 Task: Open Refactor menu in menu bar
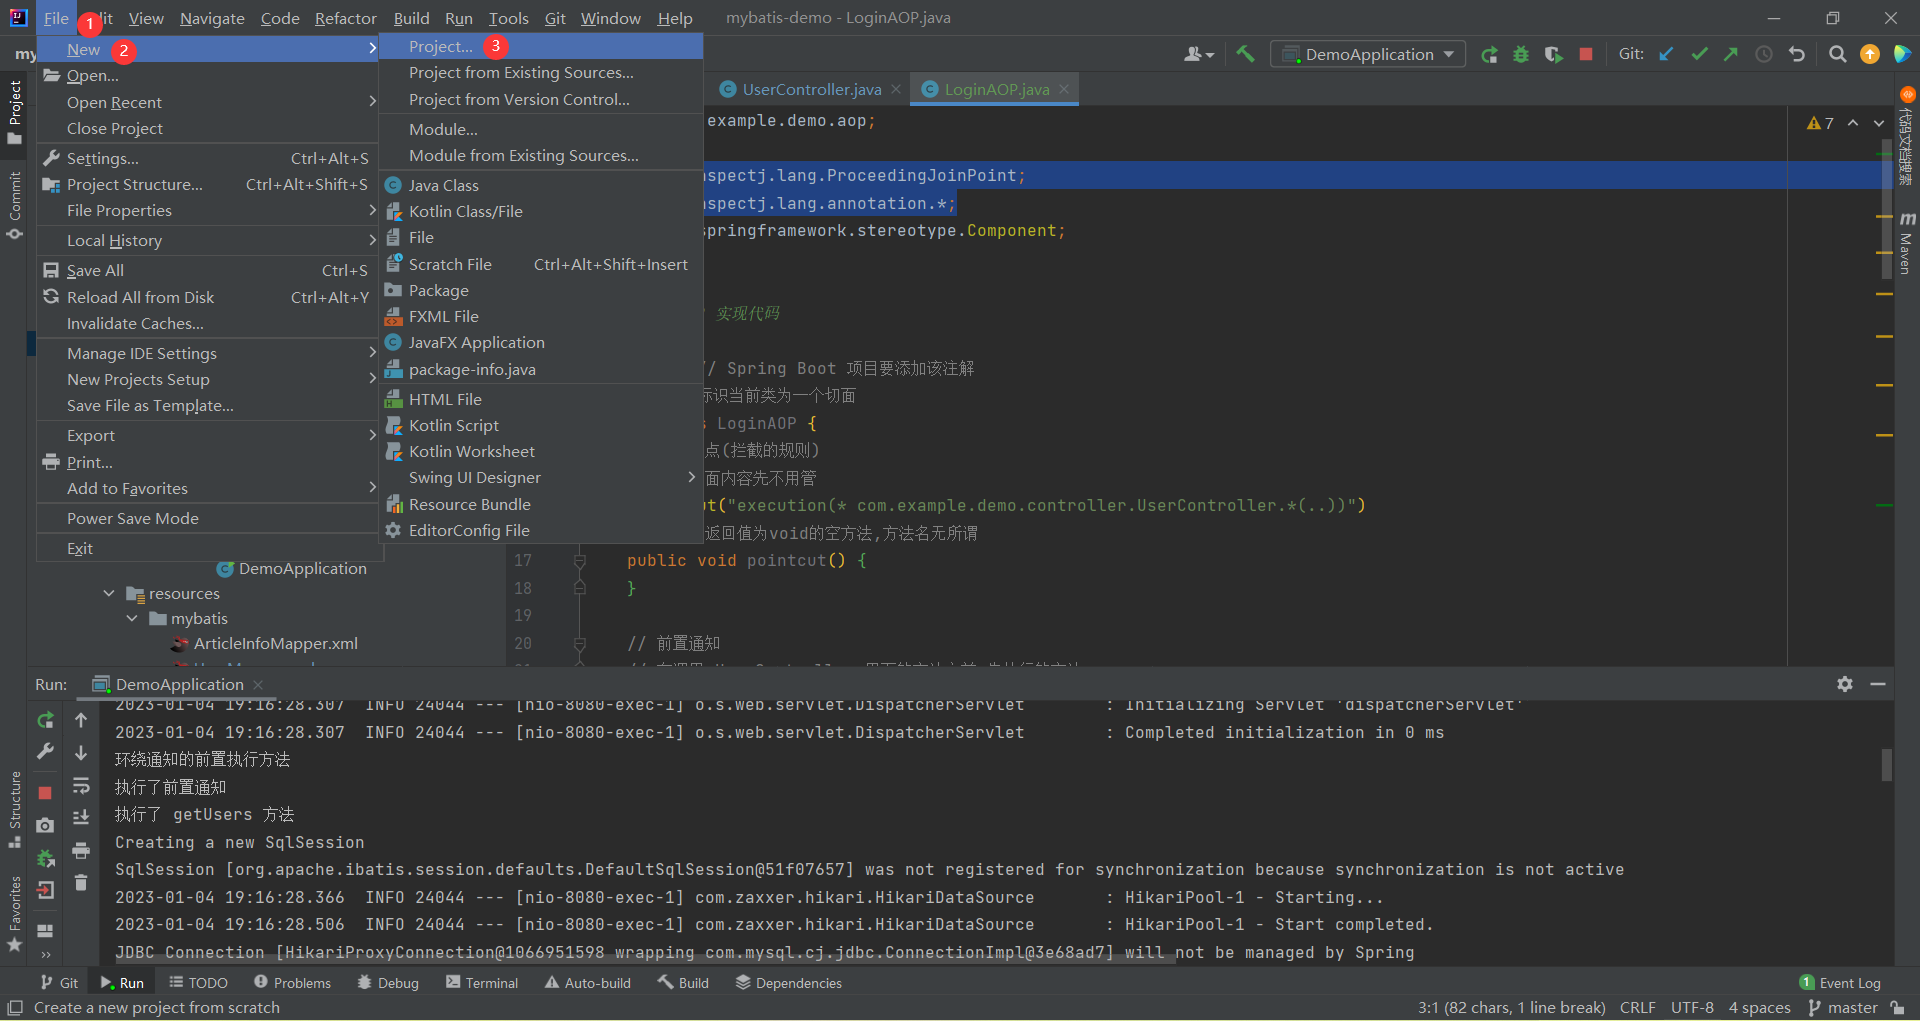pyautogui.click(x=345, y=18)
